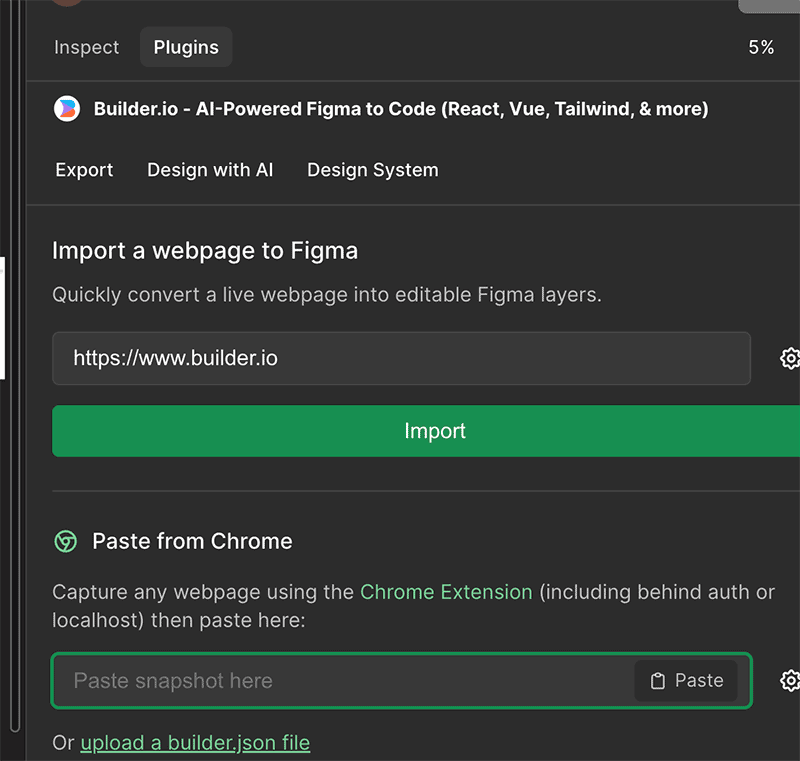Open the Design with AI tab
This screenshot has height=761, width=800.
[x=210, y=170]
